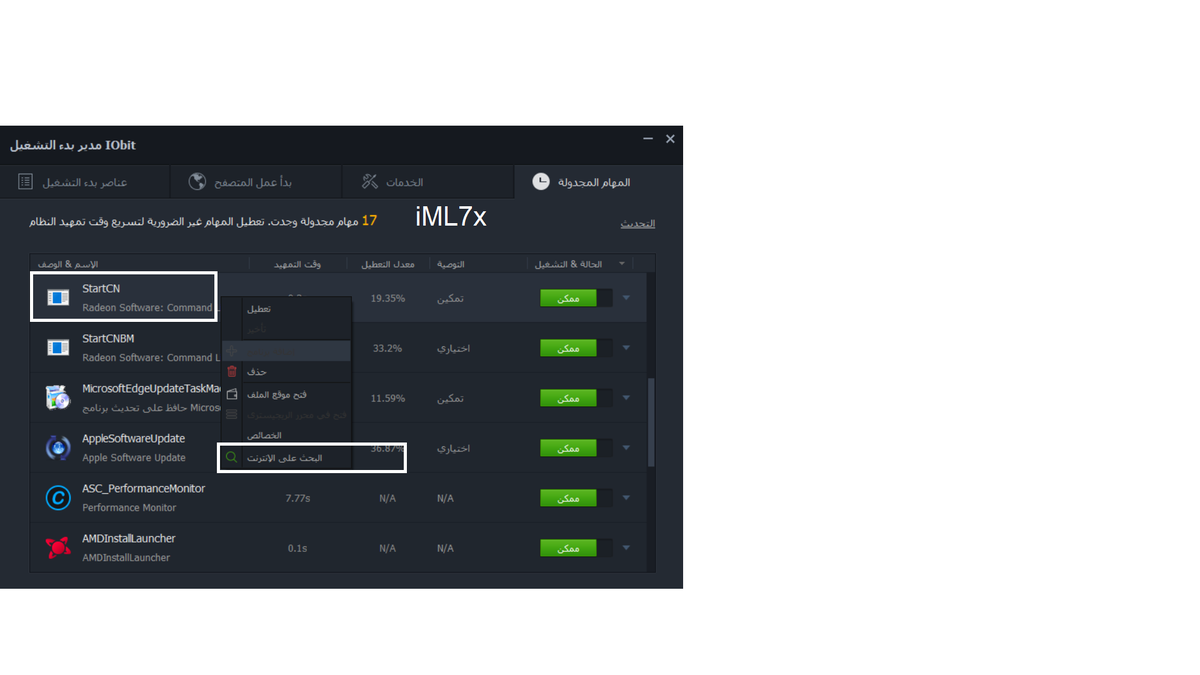Select the StartCN row name
1200x675 pixels.
(101, 288)
